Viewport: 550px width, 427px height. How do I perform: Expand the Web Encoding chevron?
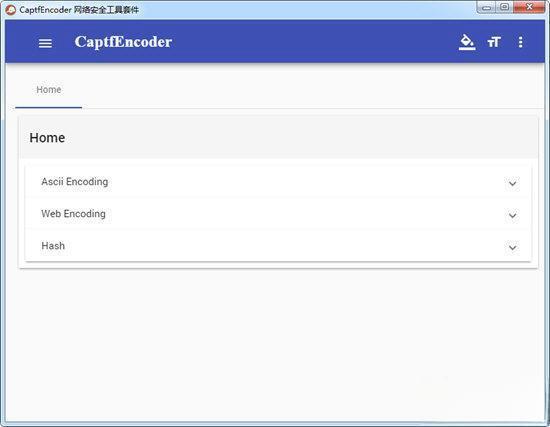512,215
